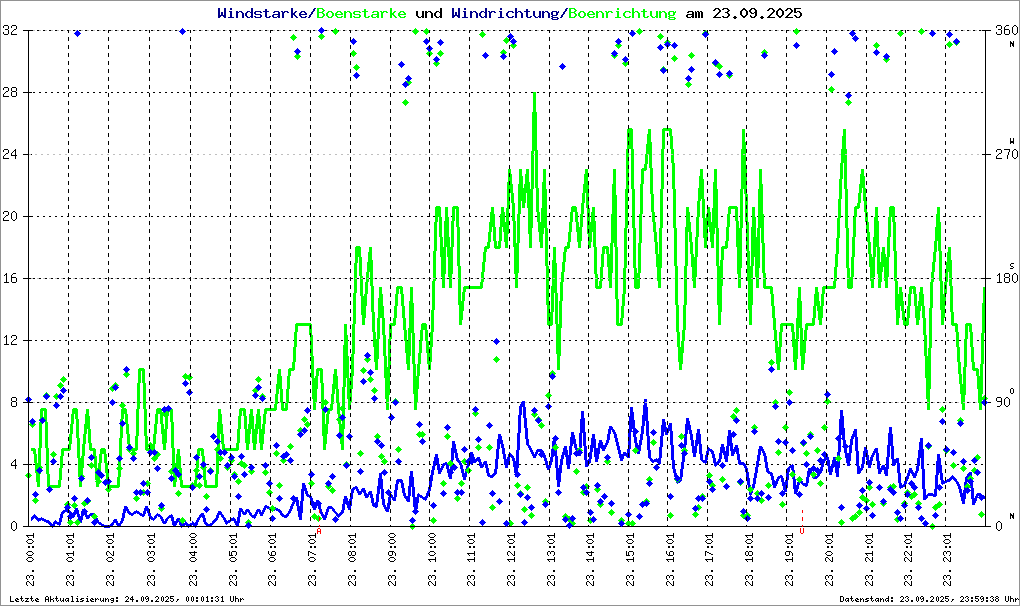Click the wind speed axis value 32
This screenshot has height=606, width=1020.
pos(10,30)
